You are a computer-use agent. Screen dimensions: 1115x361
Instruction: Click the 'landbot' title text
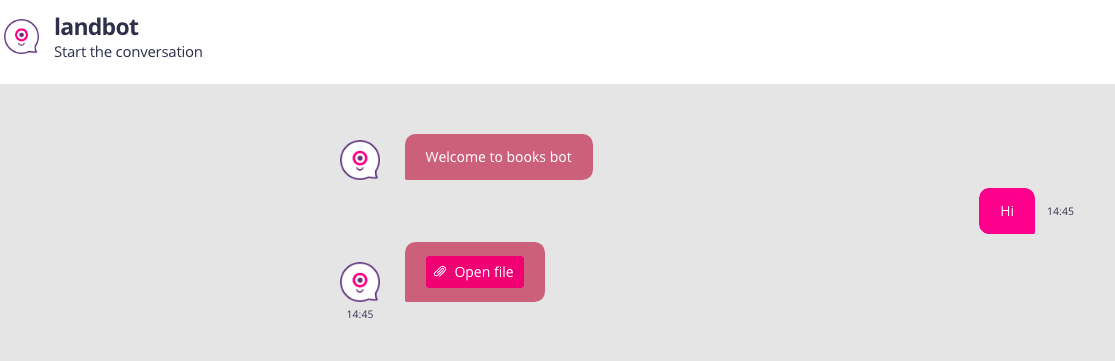tap(96, 27)
